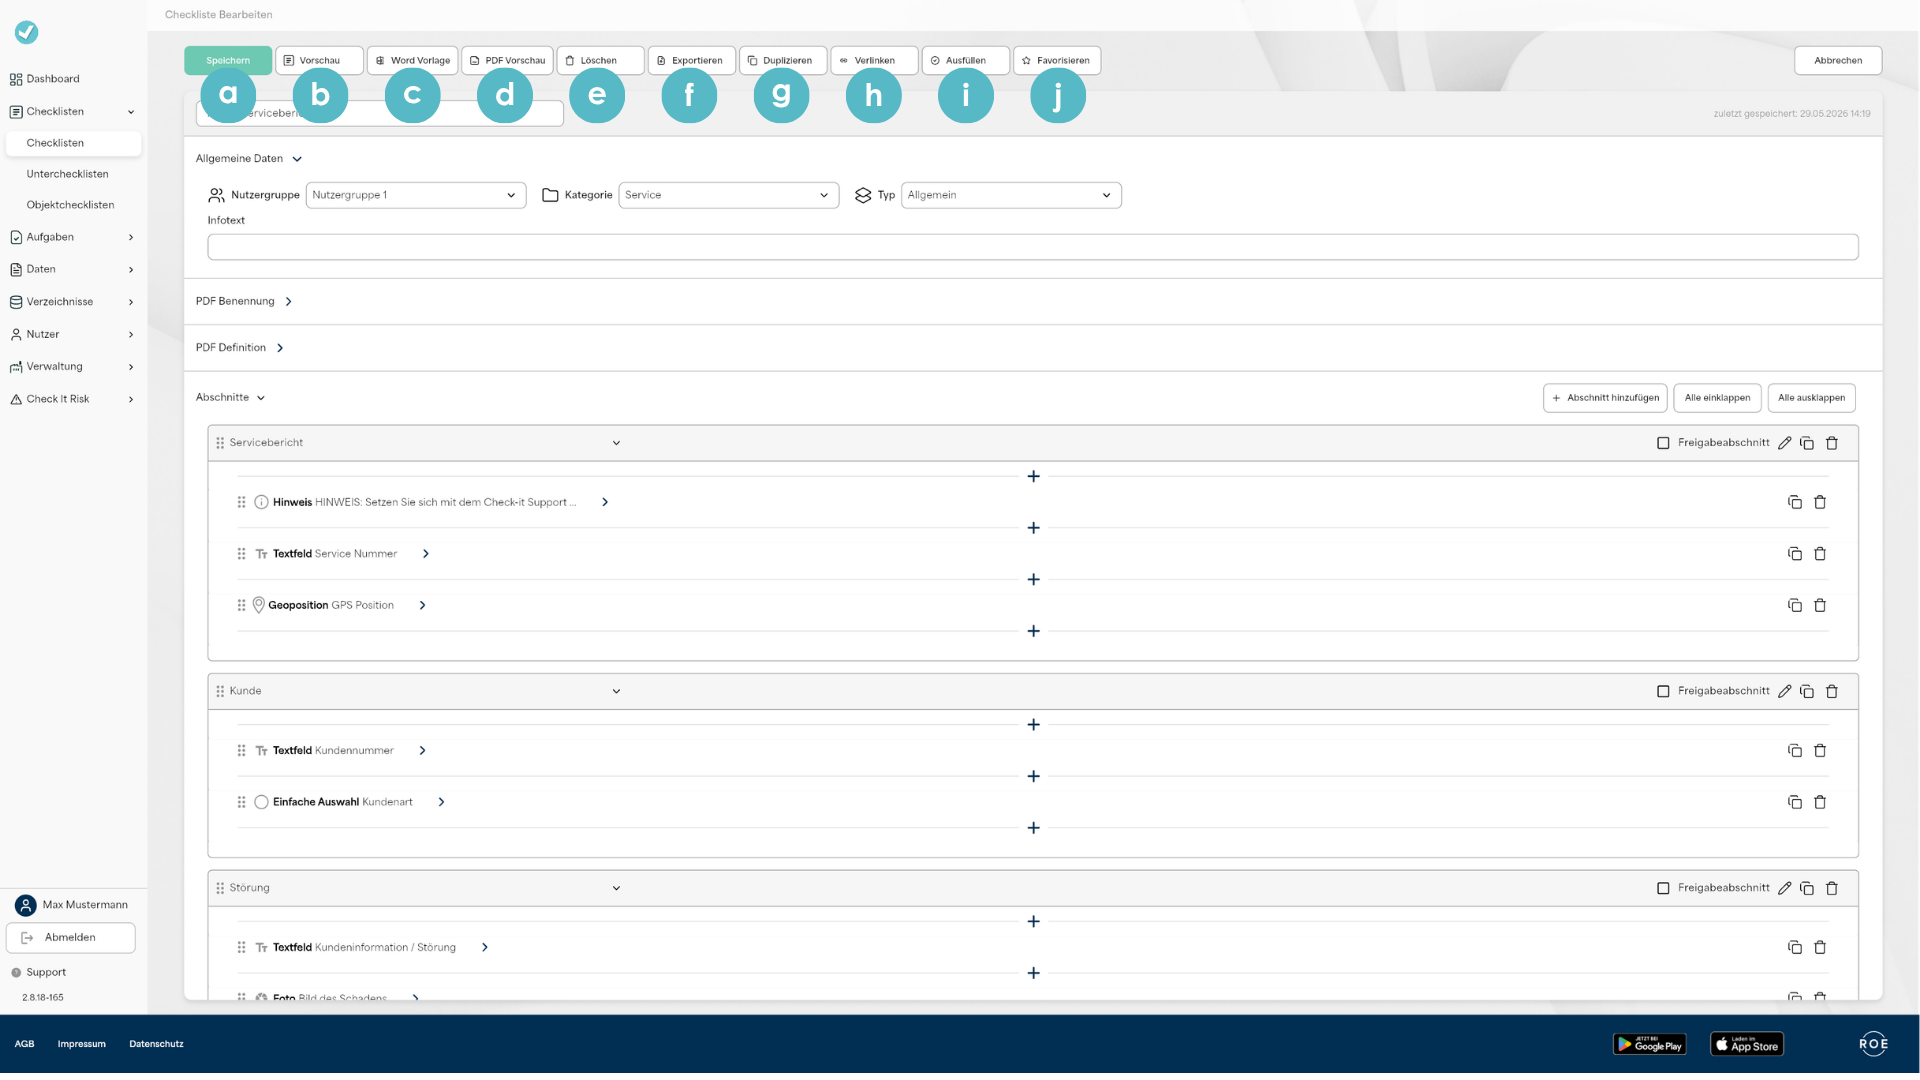
Task: Duplicate the Servicebericht section
Action: [1807, 443]
